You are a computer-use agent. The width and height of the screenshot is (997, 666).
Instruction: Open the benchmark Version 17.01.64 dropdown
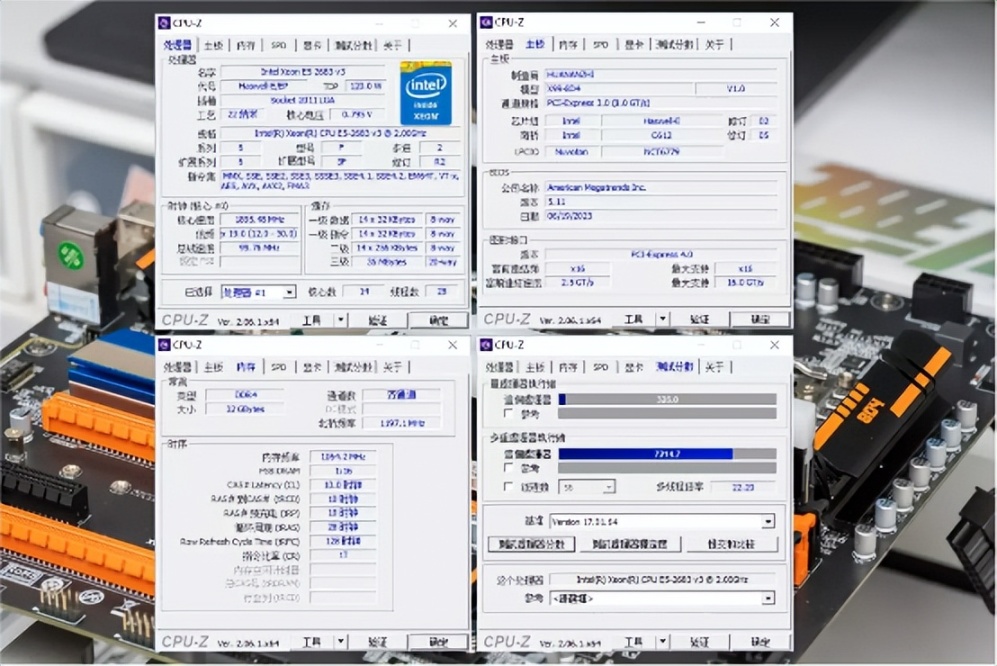[x=662, y=522]
